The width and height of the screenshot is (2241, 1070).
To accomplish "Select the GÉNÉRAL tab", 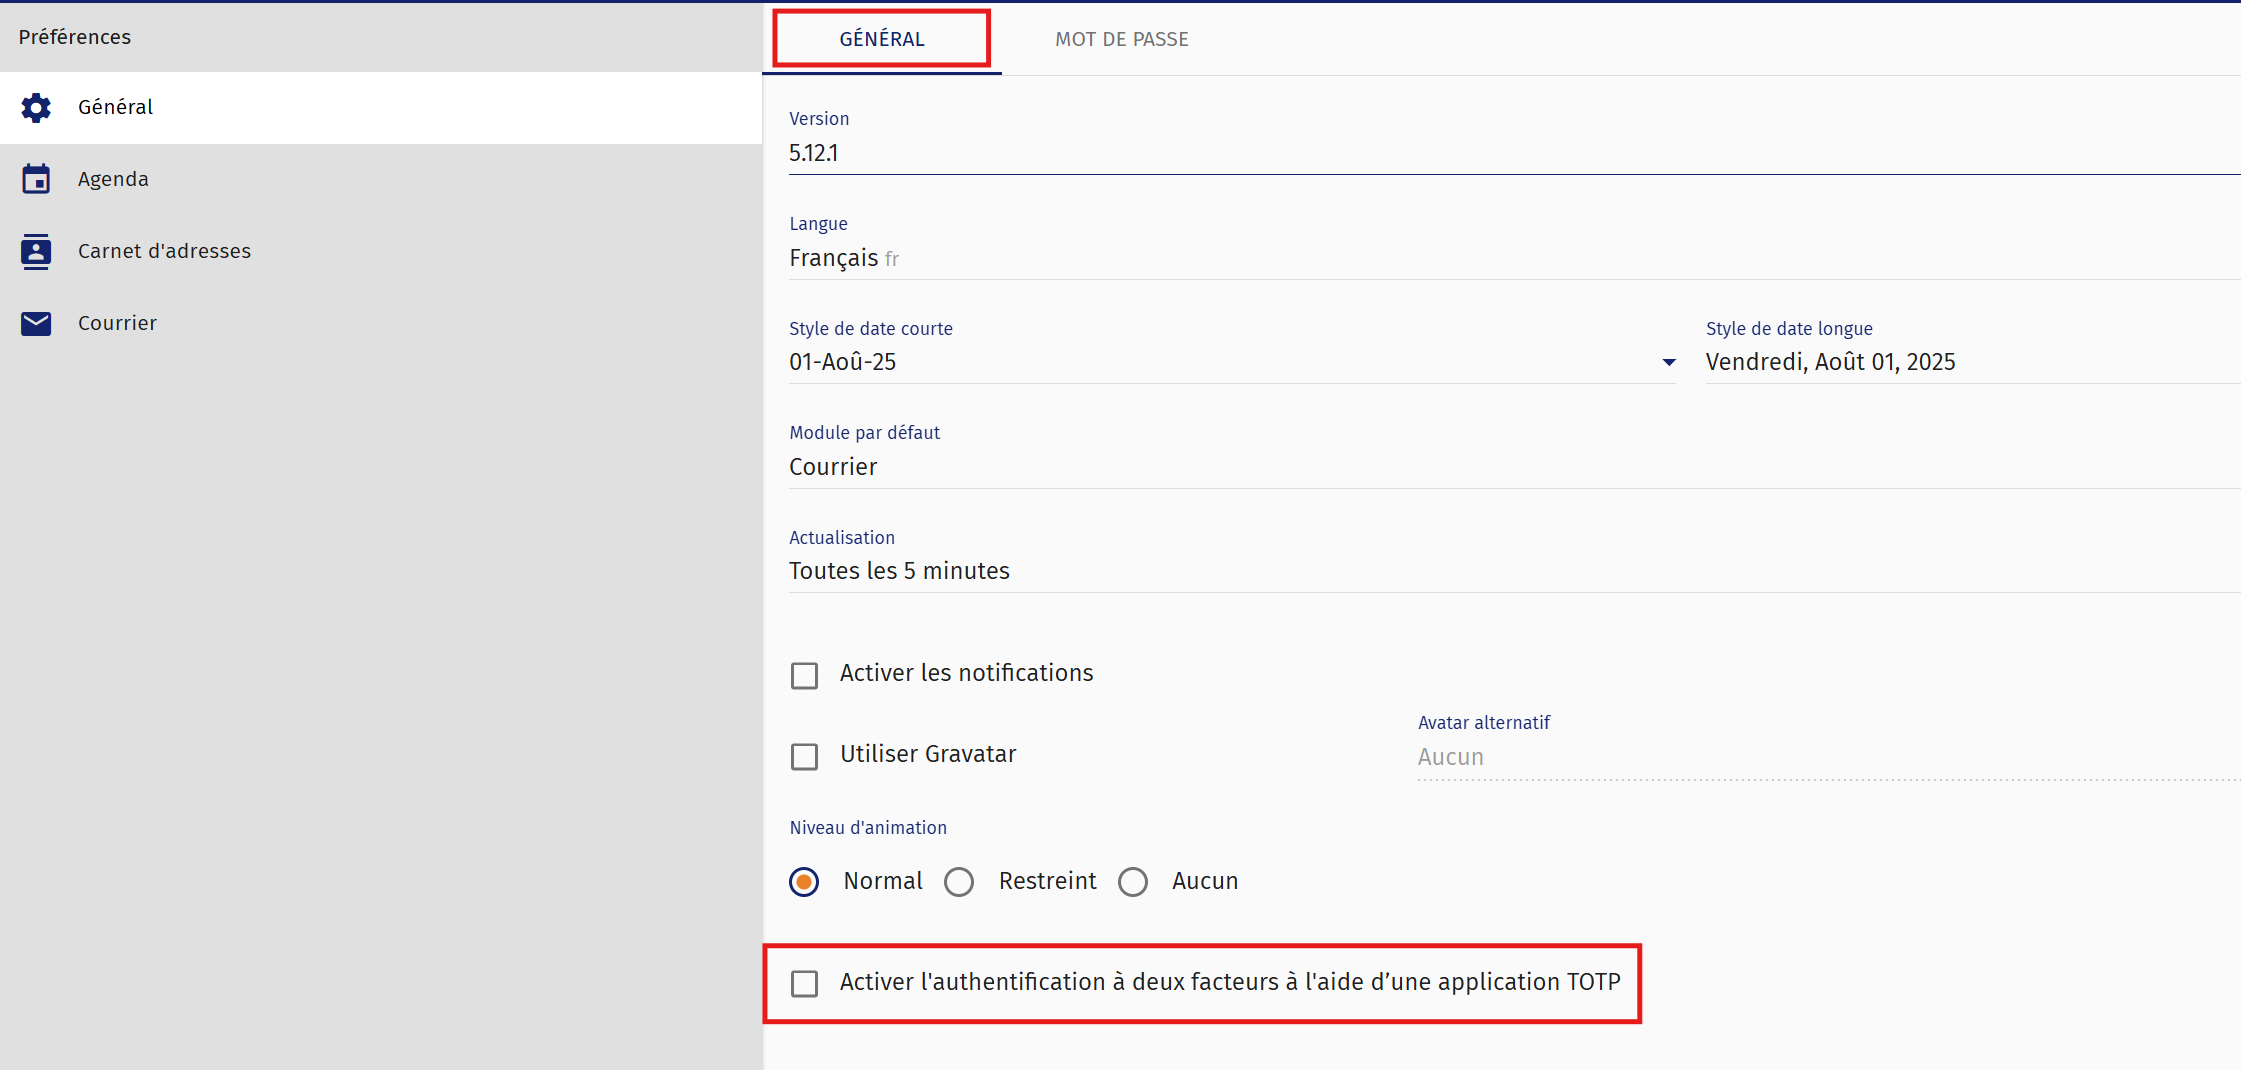I will coord(881,39).
